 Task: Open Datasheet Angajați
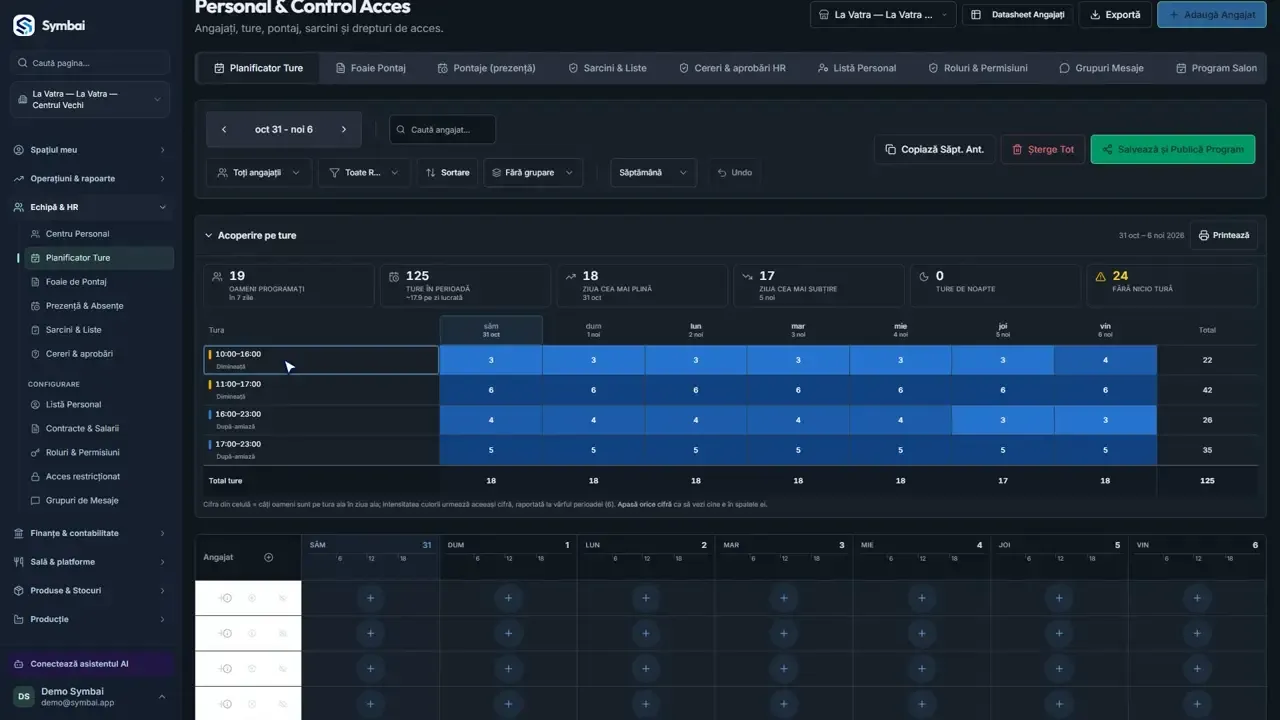tap(1017, 15)
